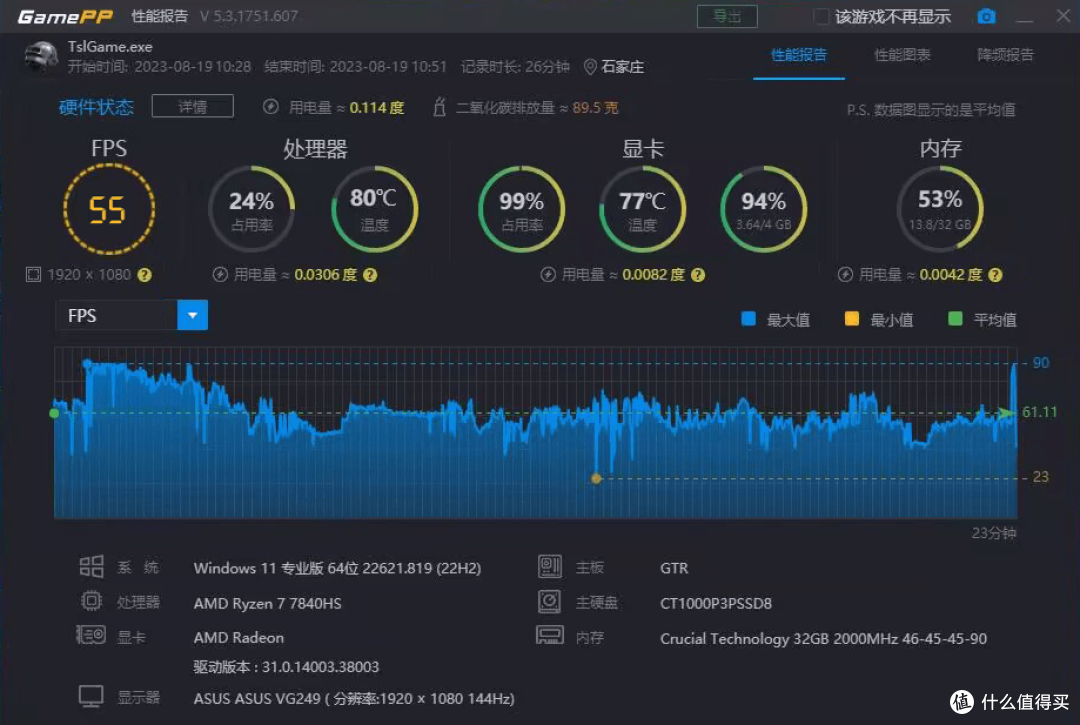Click power icon beside memory 用电量 0.0042
Screen dimensions: 1080x725
[x=845, y=275]
